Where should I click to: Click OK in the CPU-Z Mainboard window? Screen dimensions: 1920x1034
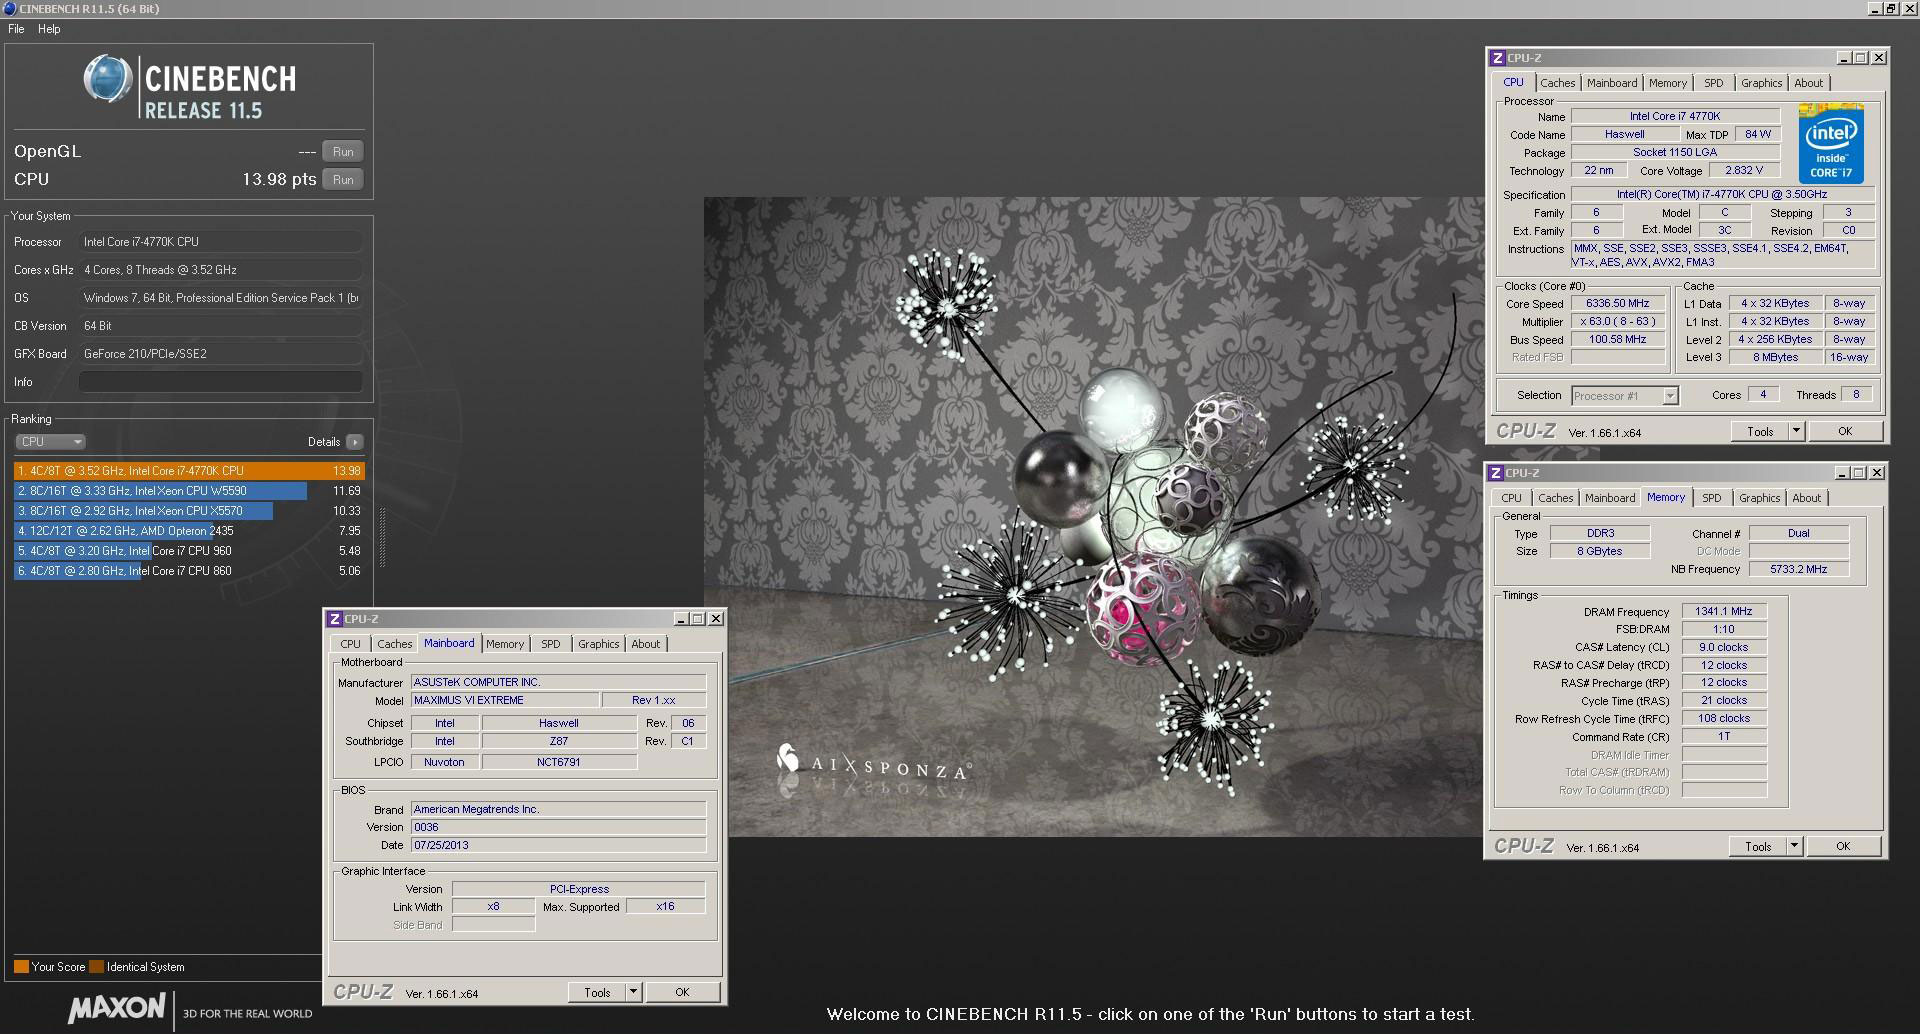682,992
